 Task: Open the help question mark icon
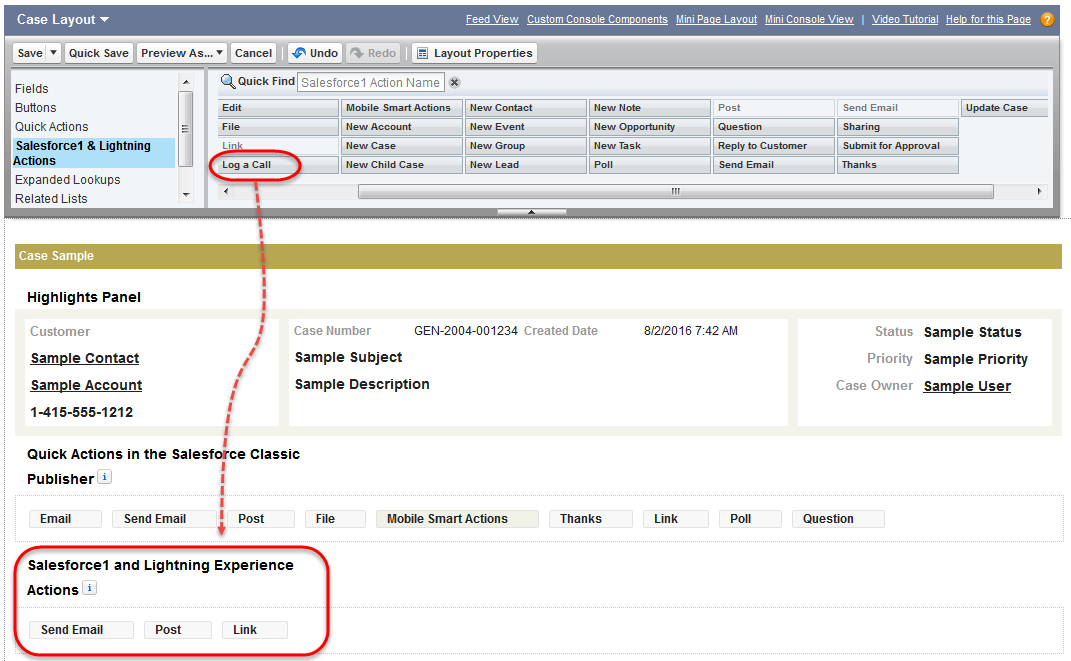1046,20
